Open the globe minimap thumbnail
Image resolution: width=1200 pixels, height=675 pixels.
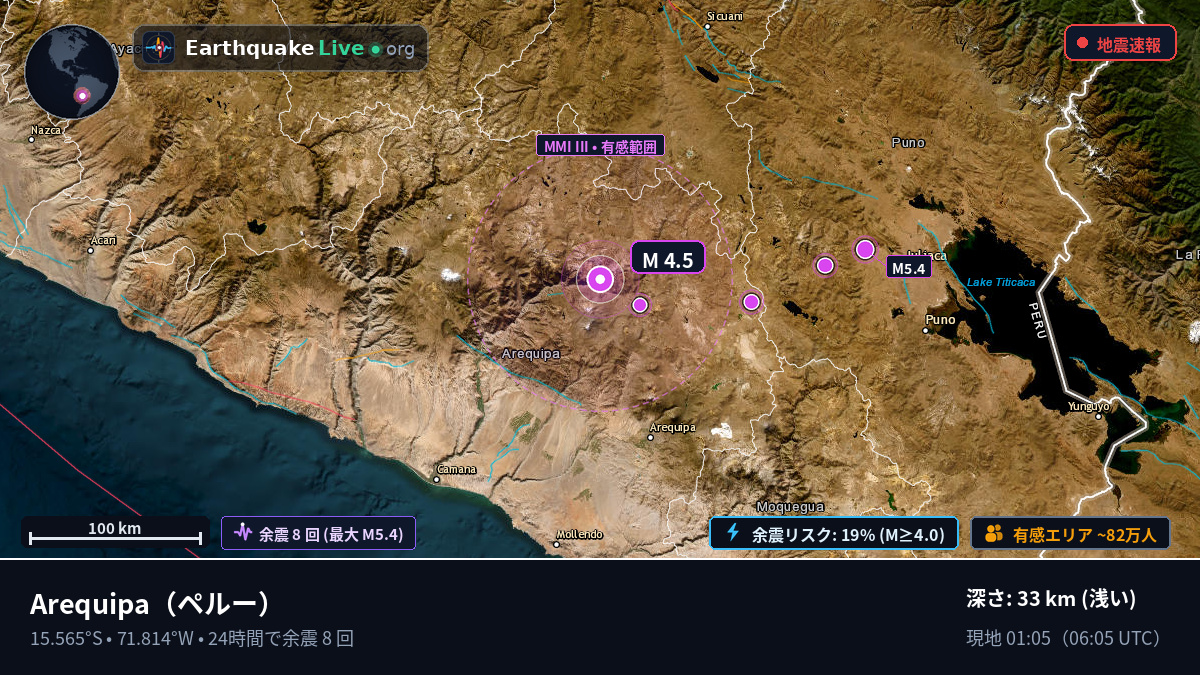coord(72,72)
